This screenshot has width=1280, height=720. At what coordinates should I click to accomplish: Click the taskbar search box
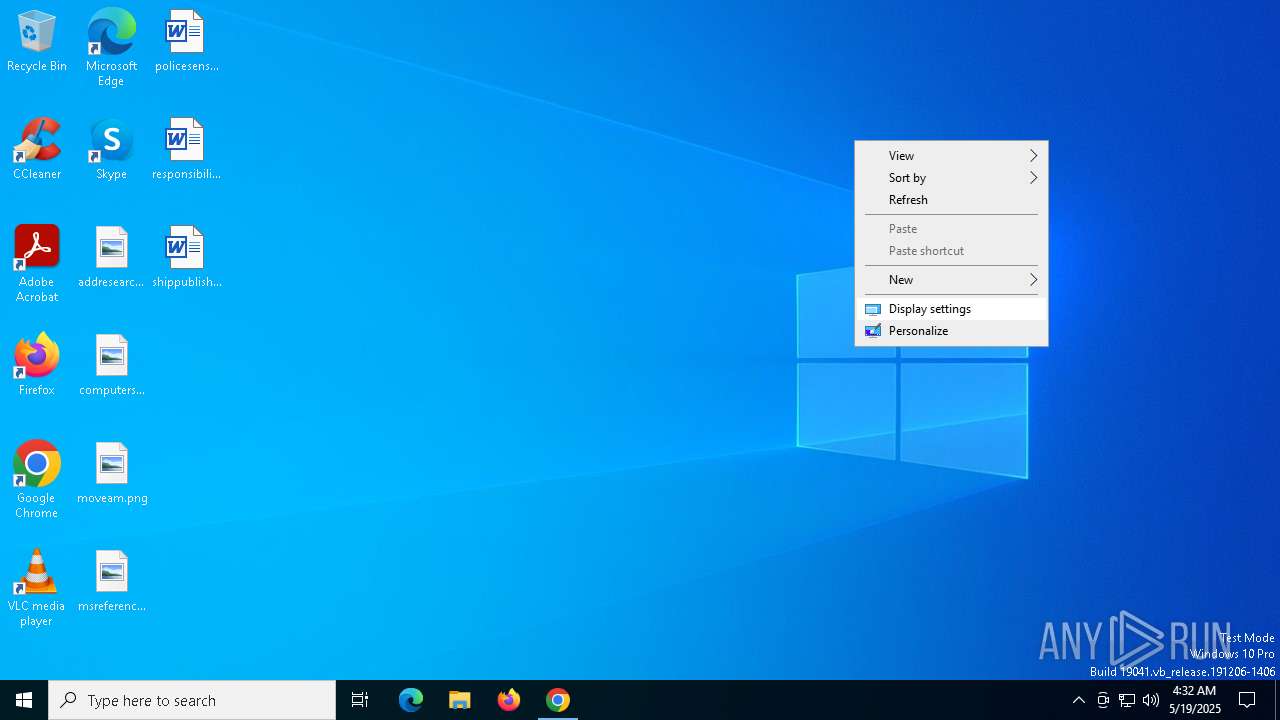pos(192,700)
